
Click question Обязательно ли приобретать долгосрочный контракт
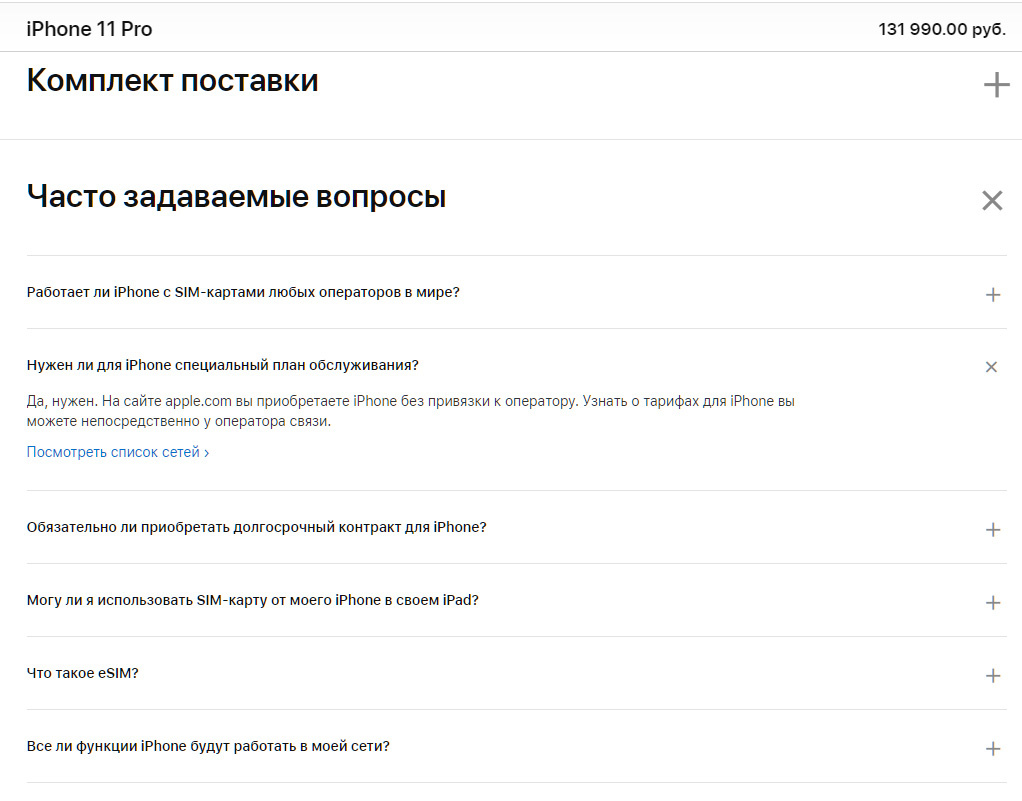pos(257,527)
